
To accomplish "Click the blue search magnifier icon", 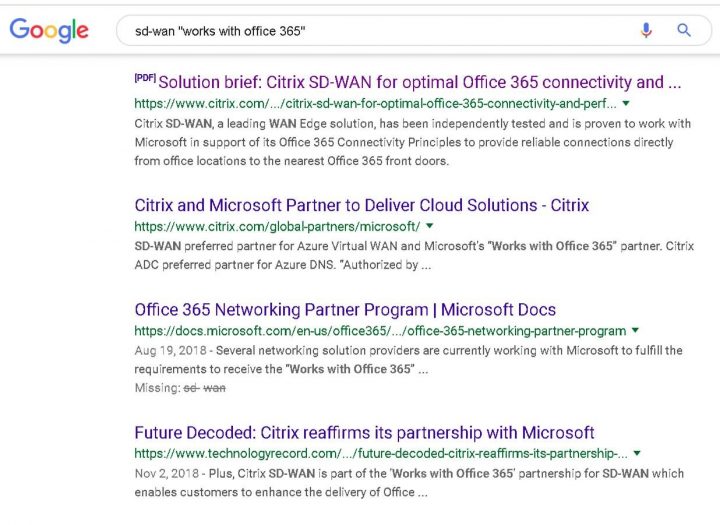I will click(x=684, y=31).
